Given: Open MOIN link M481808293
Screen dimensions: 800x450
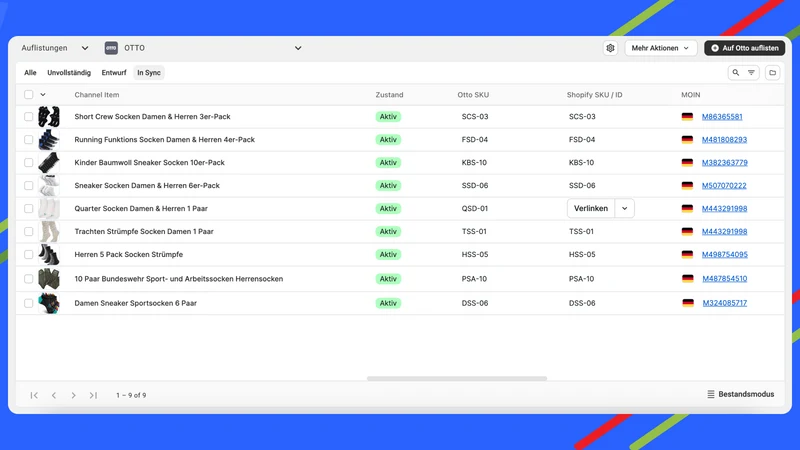Looking at the screenshot, I should 724,140.
